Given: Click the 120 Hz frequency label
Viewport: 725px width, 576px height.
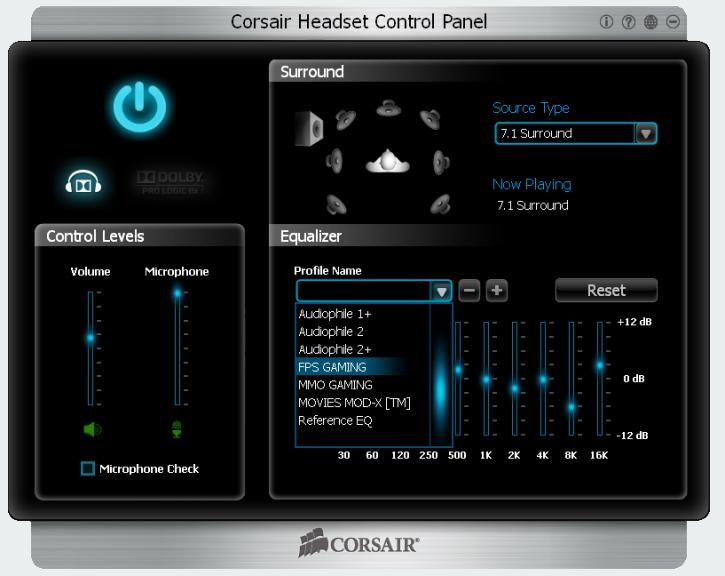Looking at the screenshot, I should pyautogui.click(x=400, y=455).
